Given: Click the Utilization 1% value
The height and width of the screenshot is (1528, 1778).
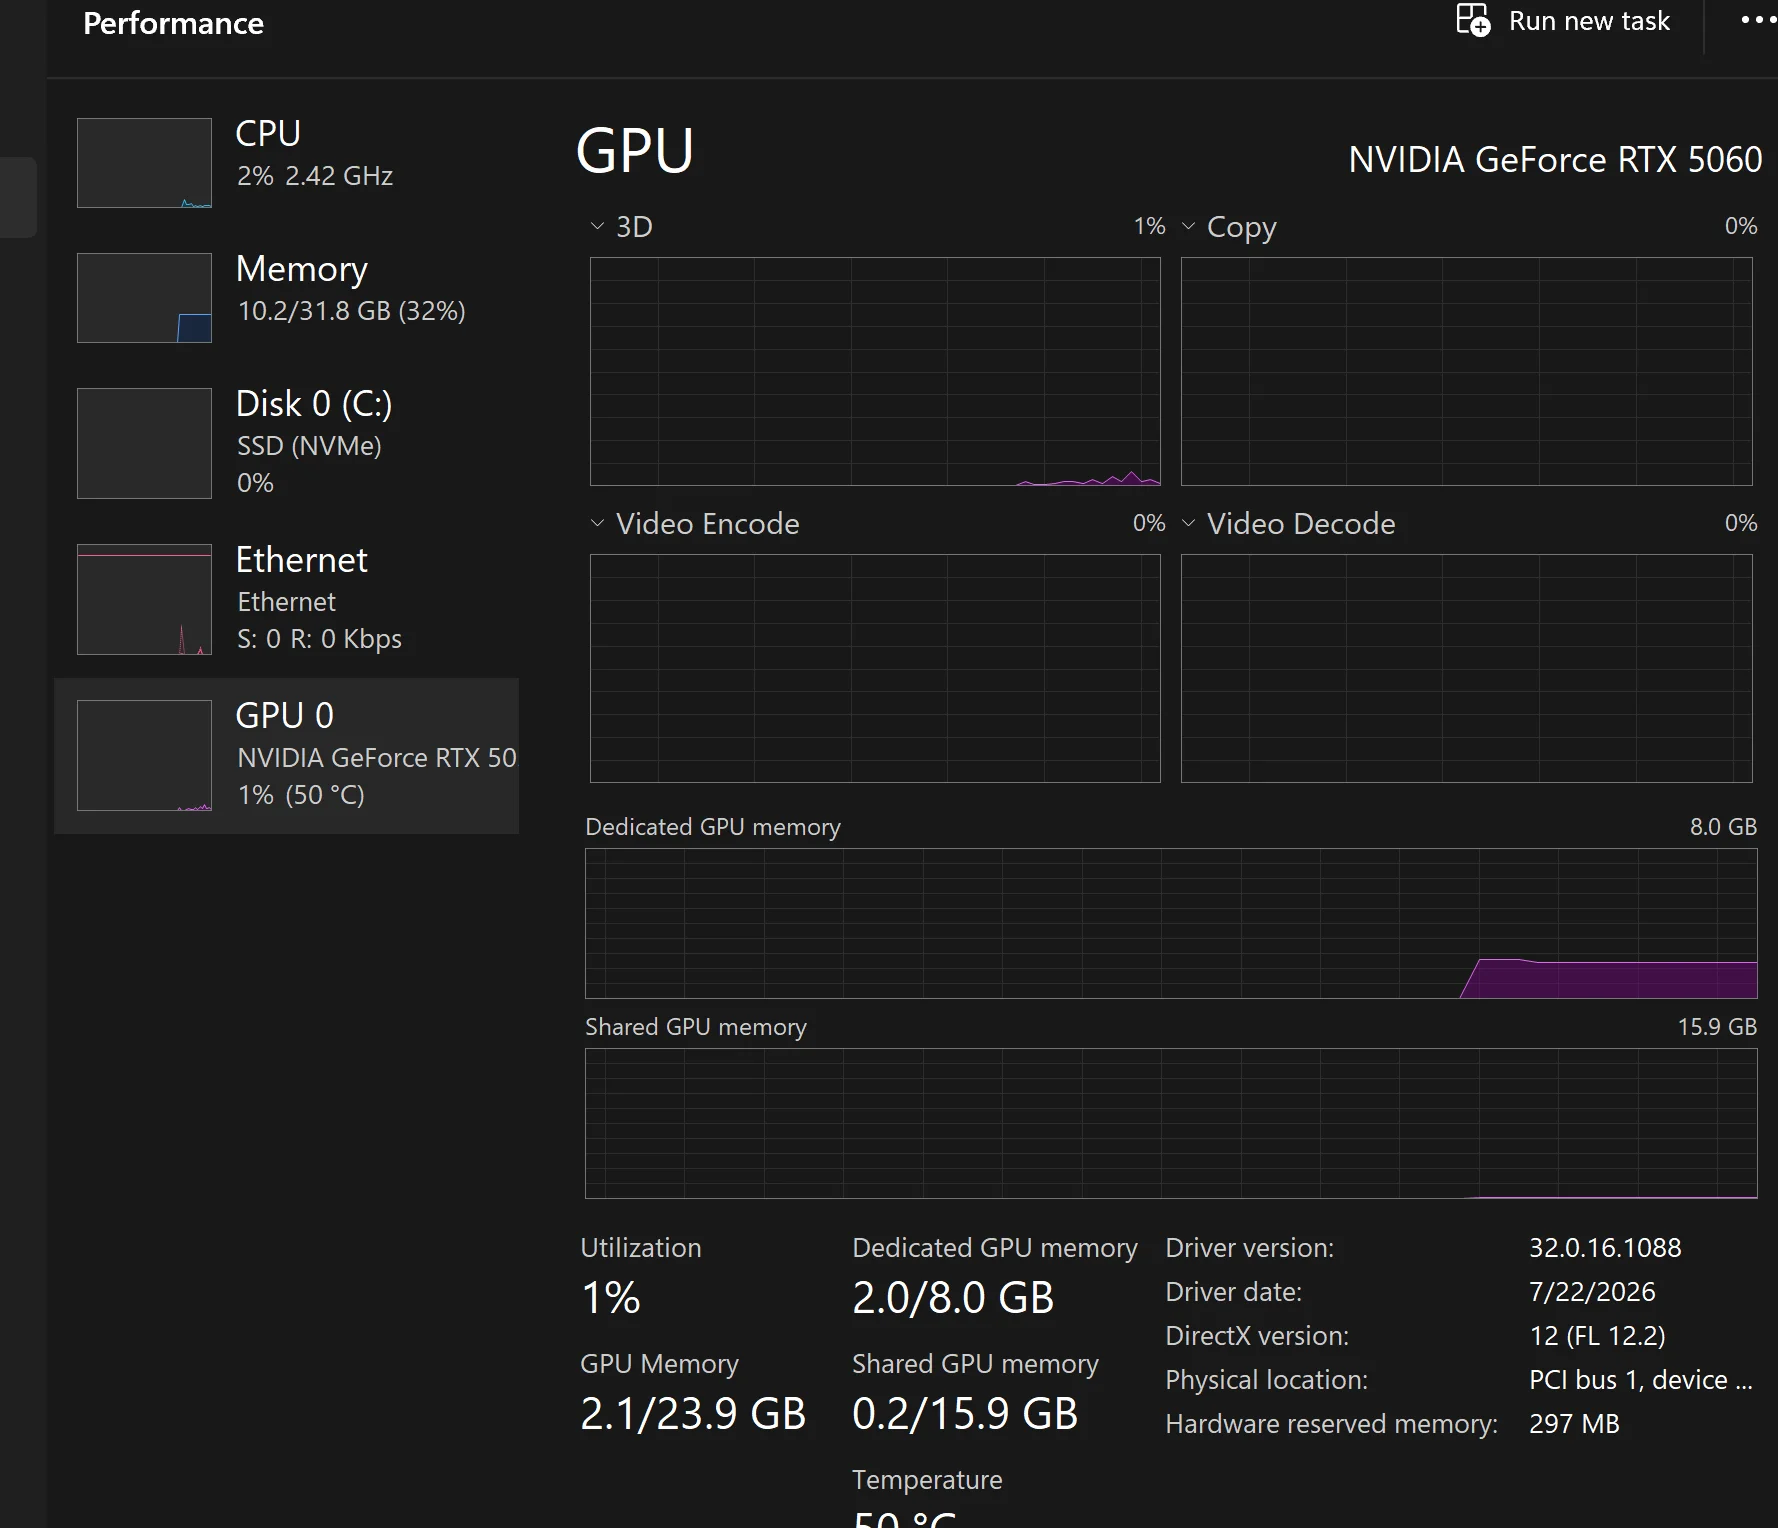Looking at the screenshot, I should tap(611, 1298).
